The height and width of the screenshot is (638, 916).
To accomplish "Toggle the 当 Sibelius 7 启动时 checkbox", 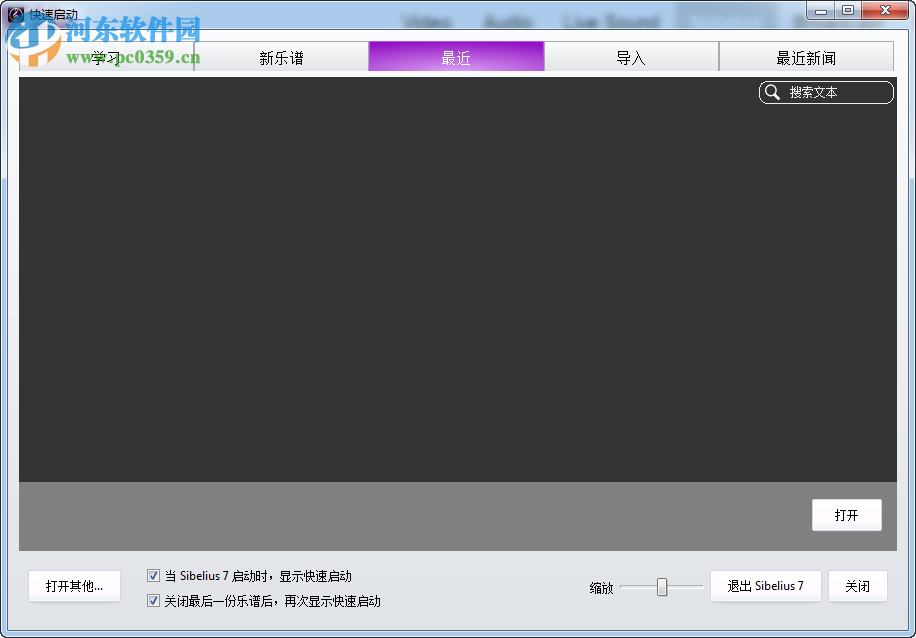I will [153, 575].
